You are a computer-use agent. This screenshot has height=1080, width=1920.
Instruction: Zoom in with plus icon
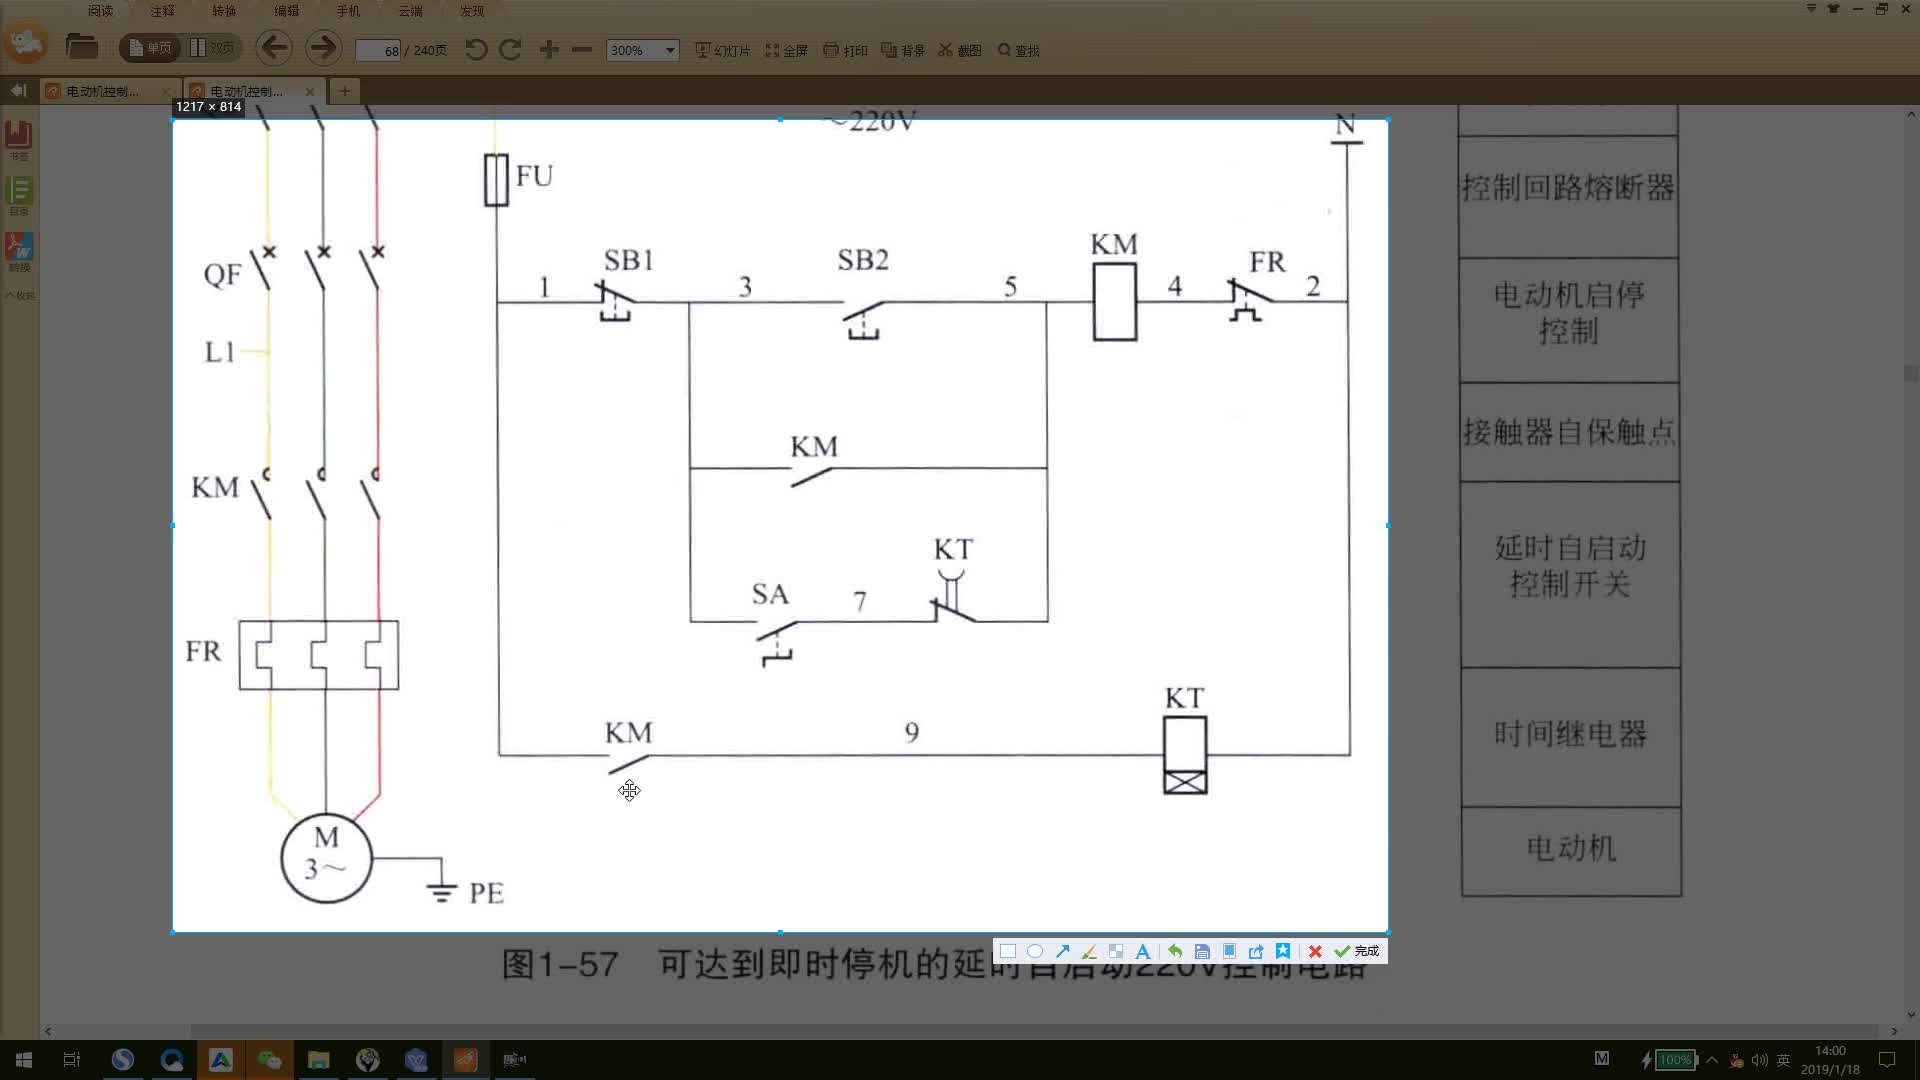[x=548, y=49]
